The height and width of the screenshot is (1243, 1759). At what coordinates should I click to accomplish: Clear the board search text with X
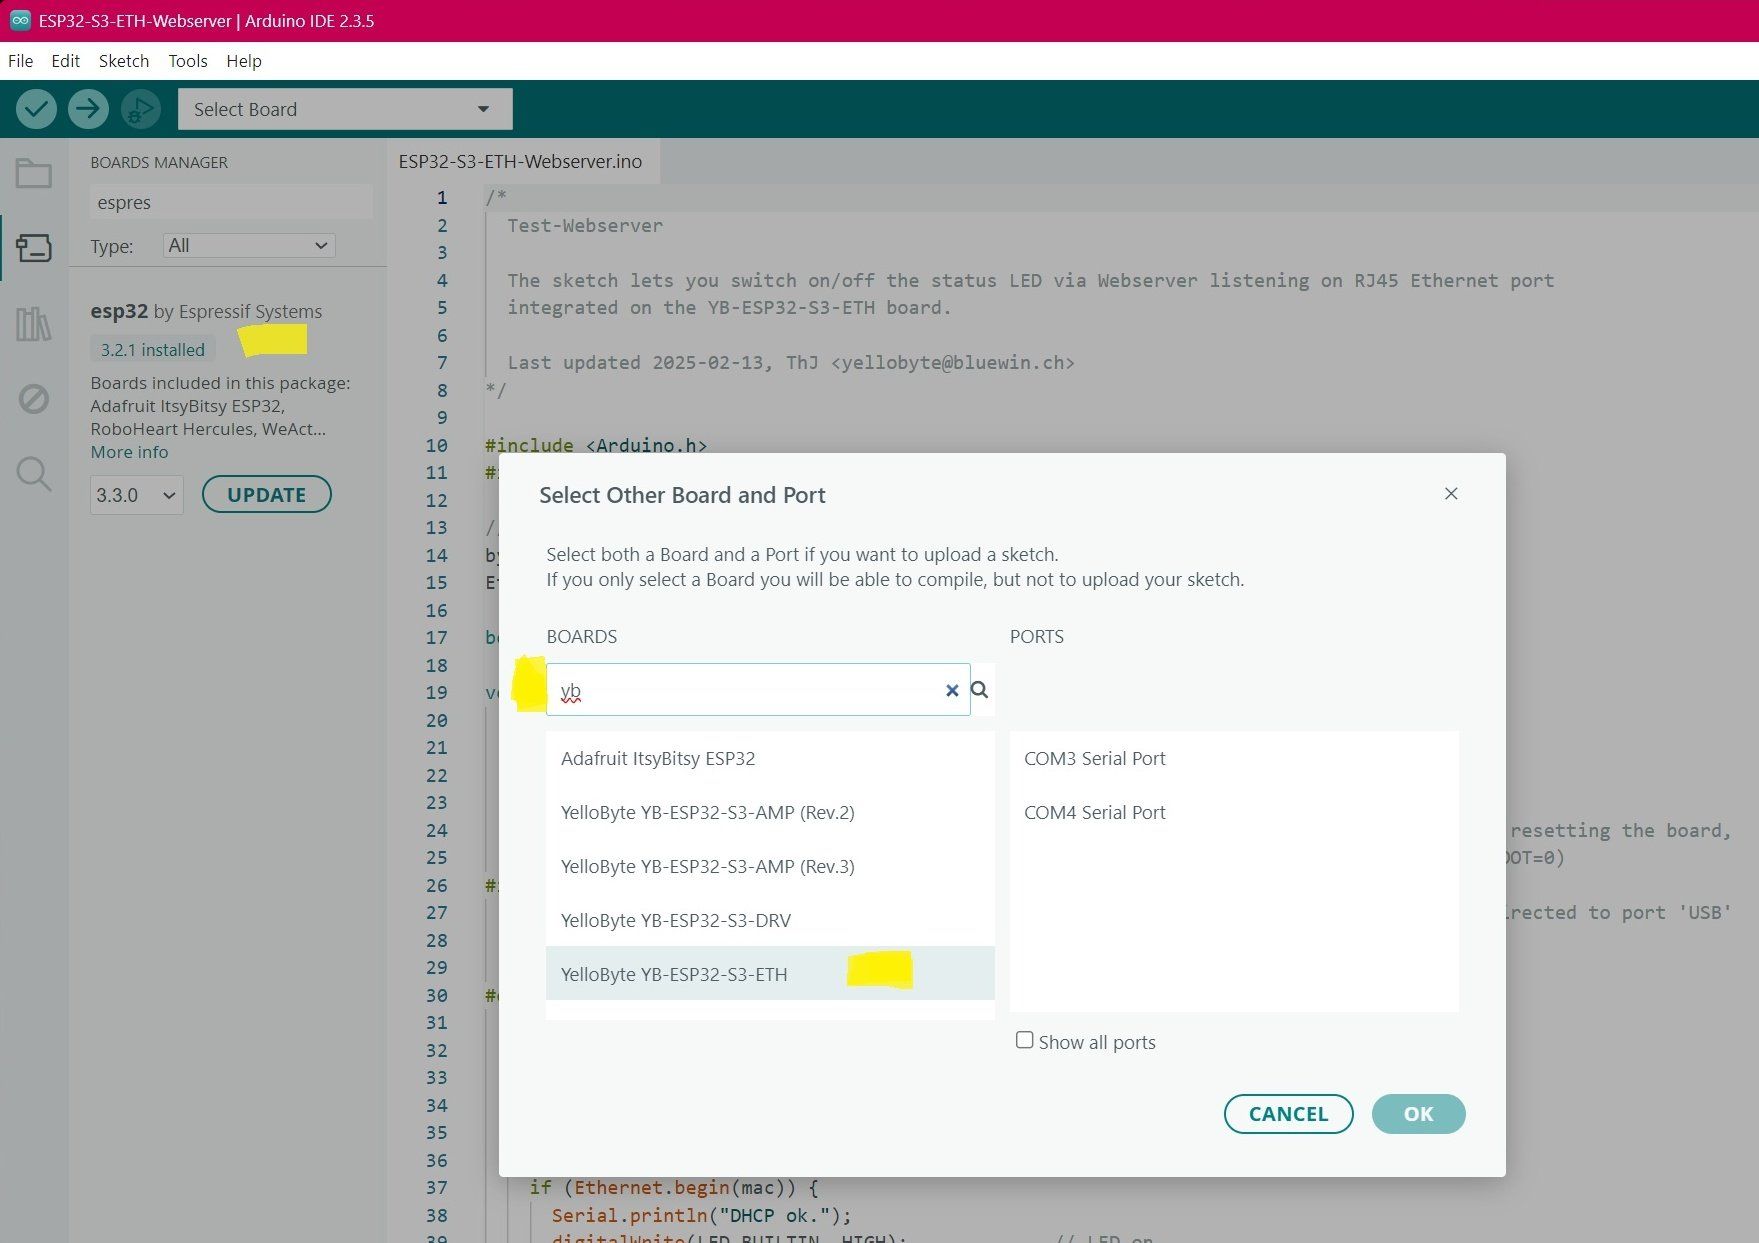coord(952,690)
